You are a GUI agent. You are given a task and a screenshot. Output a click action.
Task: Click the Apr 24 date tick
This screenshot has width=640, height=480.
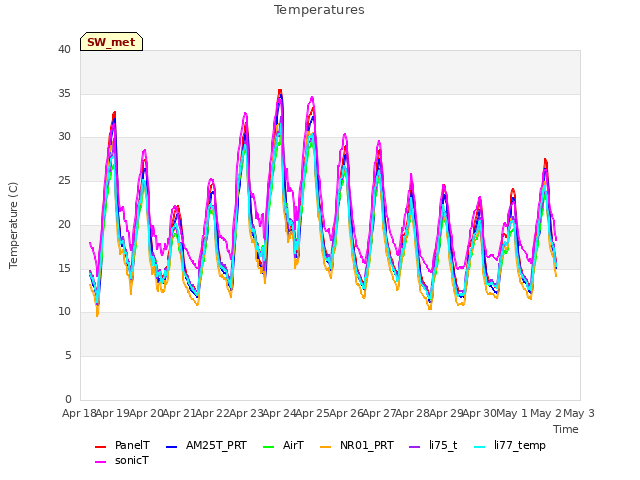coord(280,413)
